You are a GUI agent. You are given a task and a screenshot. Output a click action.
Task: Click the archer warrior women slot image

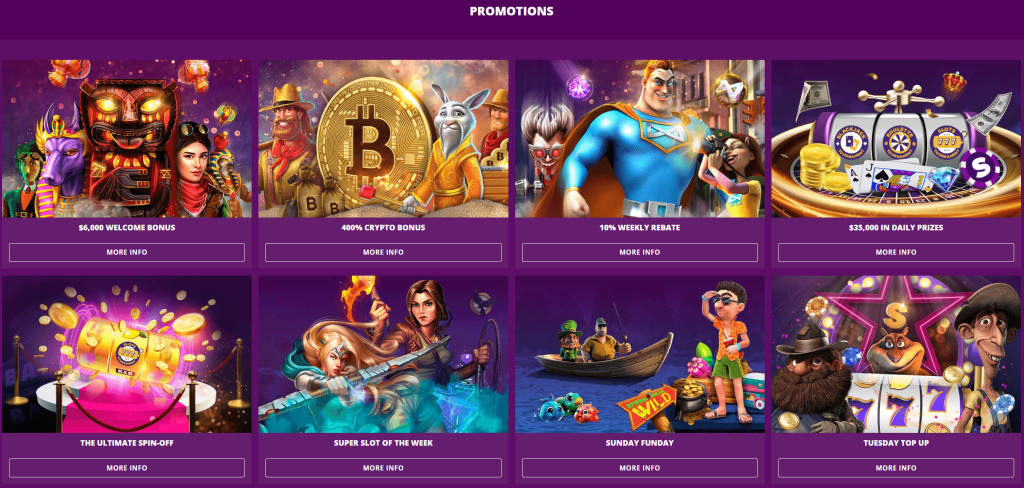point(383,354)
